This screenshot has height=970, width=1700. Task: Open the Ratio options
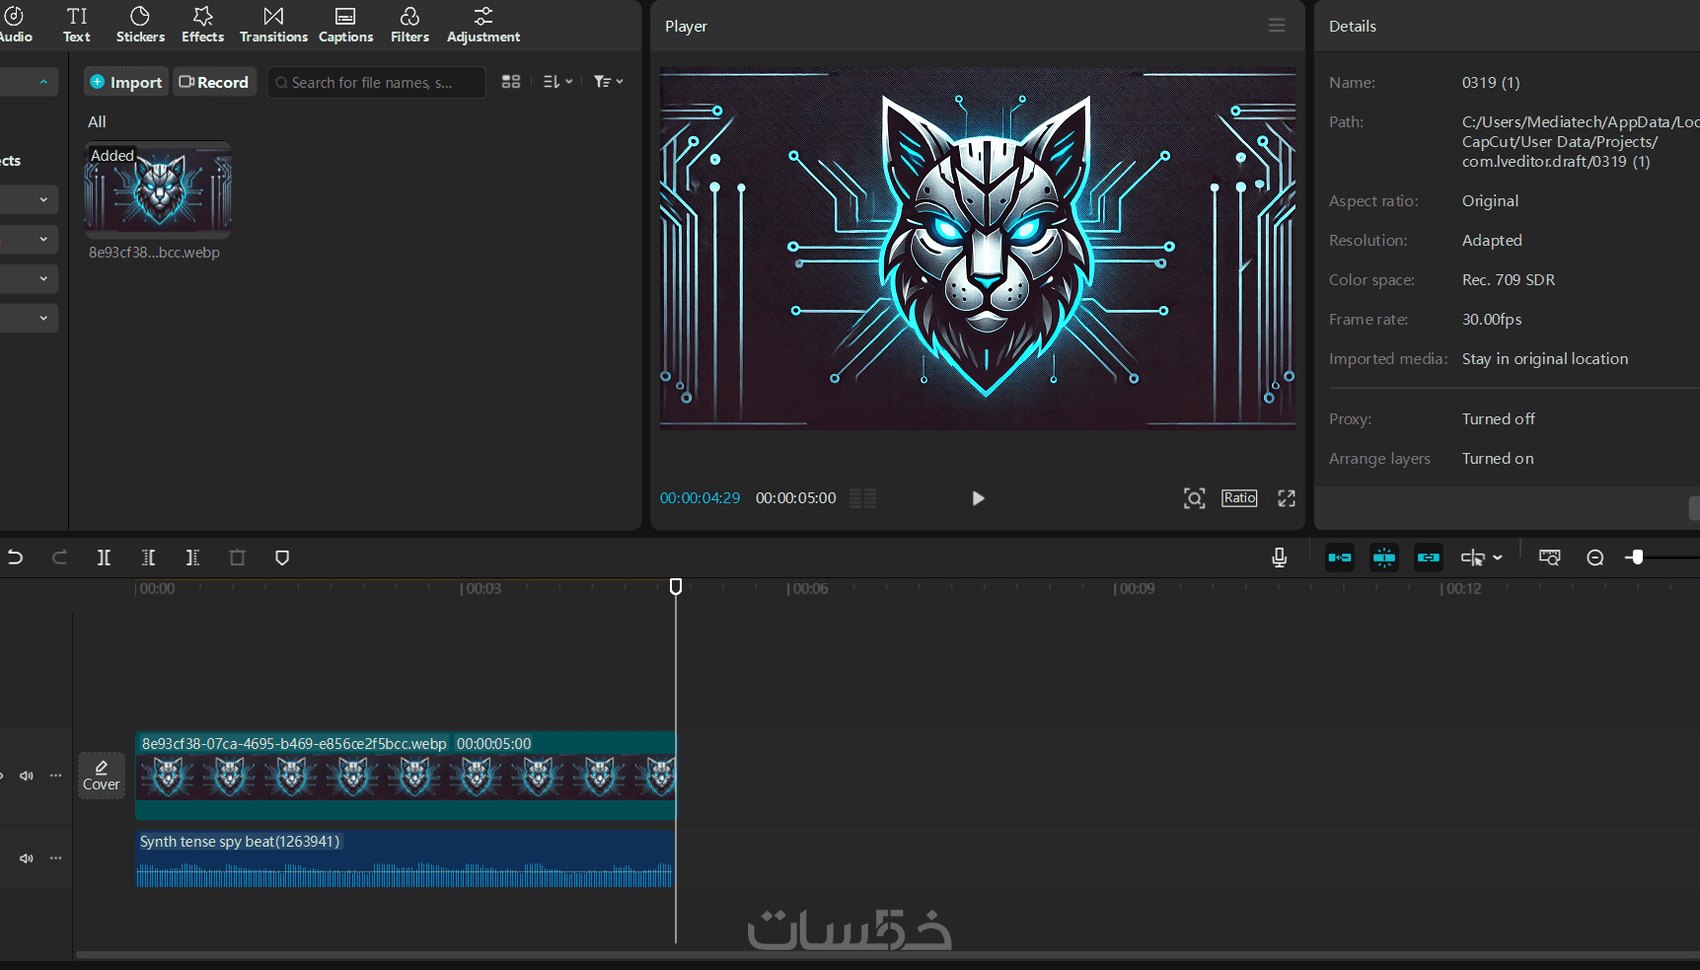[x=1239, y=498]
